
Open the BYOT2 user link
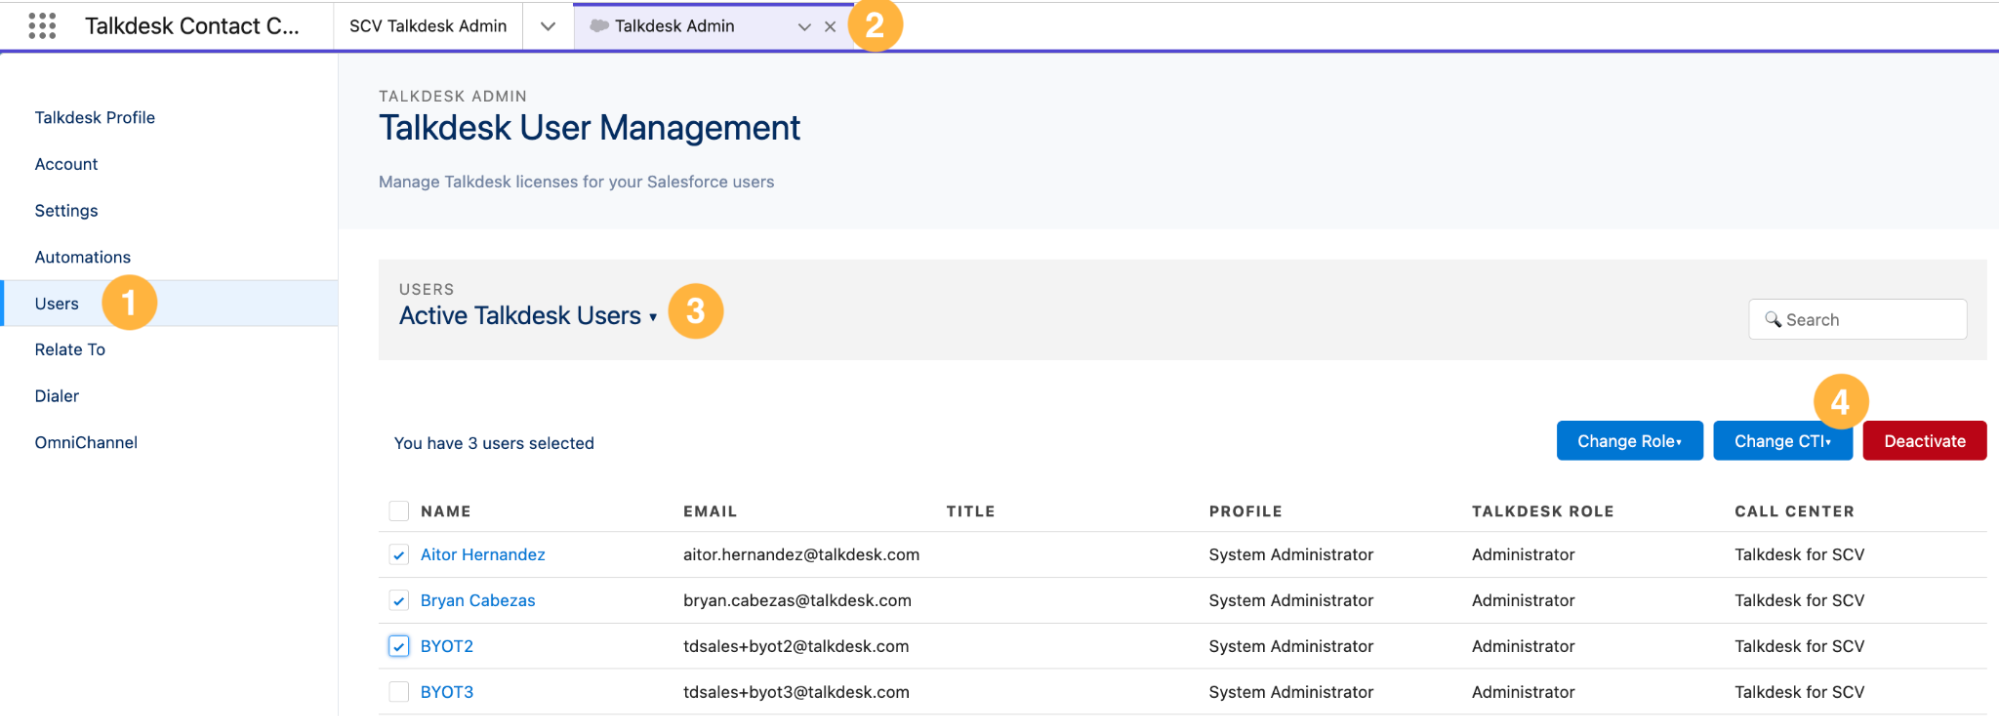coord(447,646)
